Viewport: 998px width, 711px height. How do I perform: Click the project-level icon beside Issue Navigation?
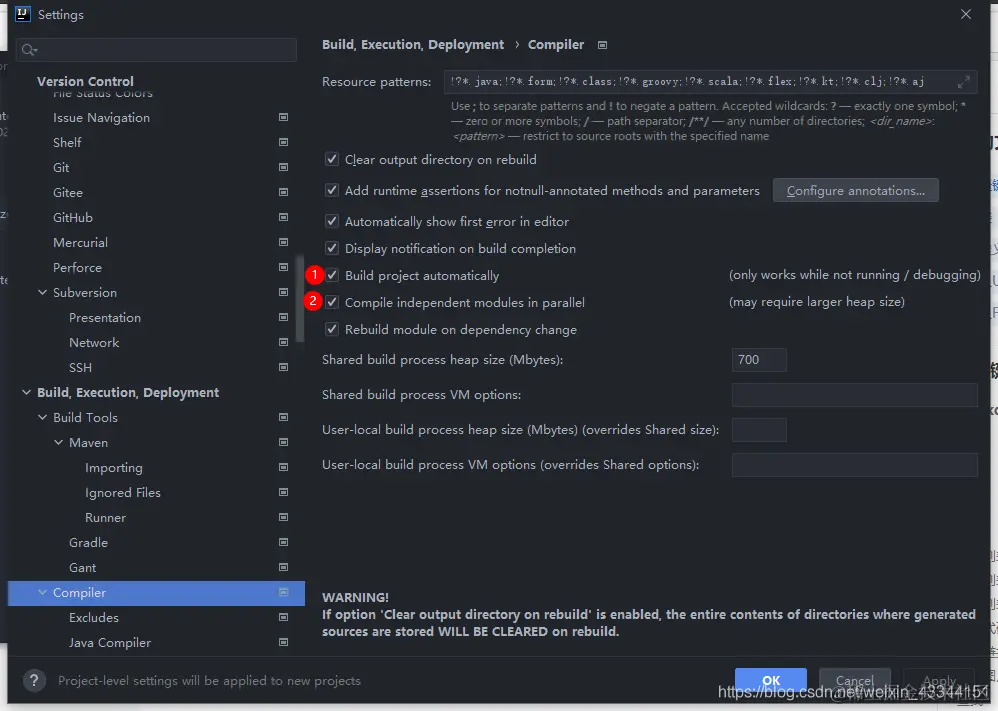pos(284,117)
